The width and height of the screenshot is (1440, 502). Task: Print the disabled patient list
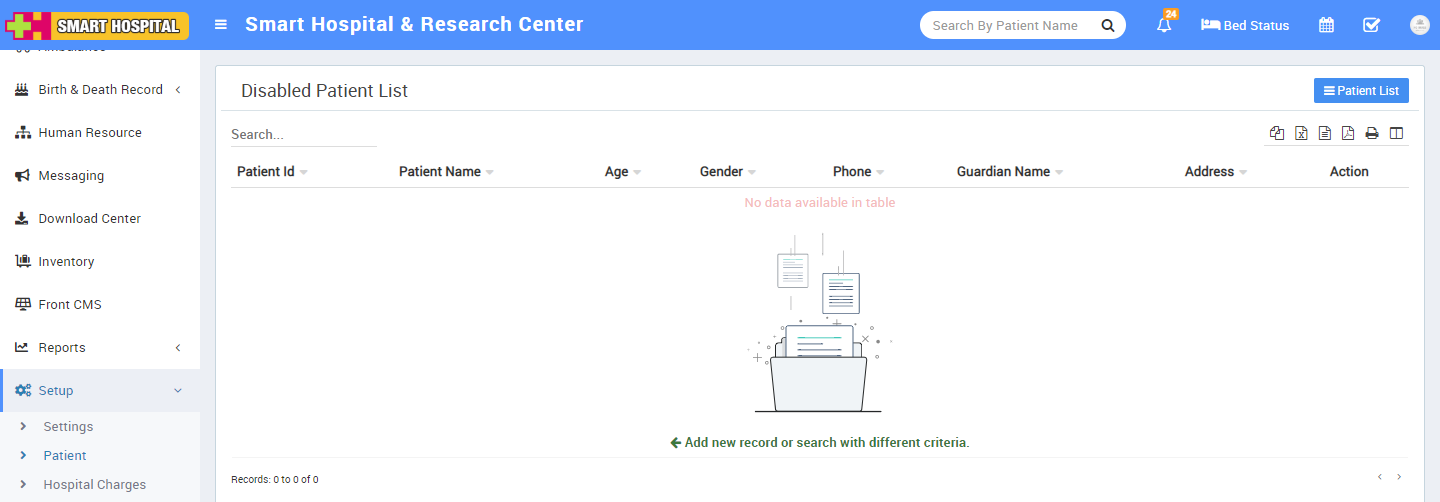[x=1372, y=133]
